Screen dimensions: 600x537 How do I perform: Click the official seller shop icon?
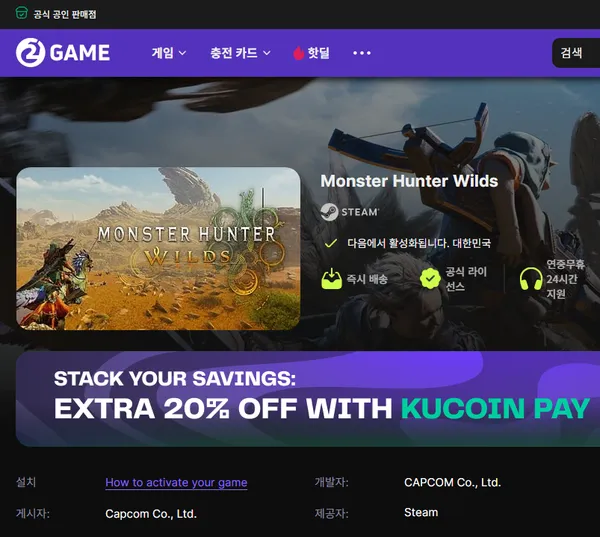[21, 13]
